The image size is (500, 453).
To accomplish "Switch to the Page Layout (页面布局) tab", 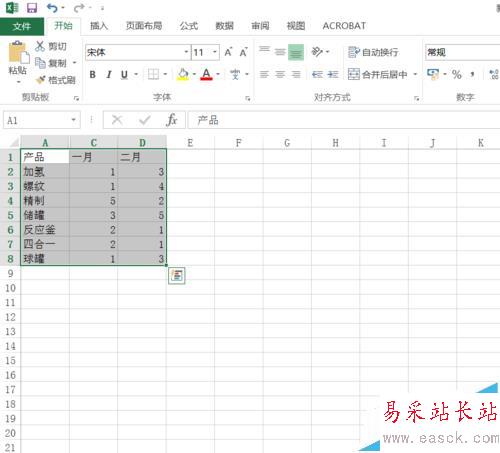I will tap(144, 26).
